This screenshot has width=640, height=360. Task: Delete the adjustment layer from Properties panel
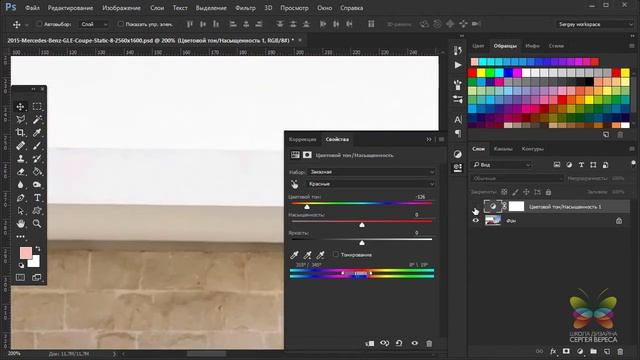coord(429,343)
